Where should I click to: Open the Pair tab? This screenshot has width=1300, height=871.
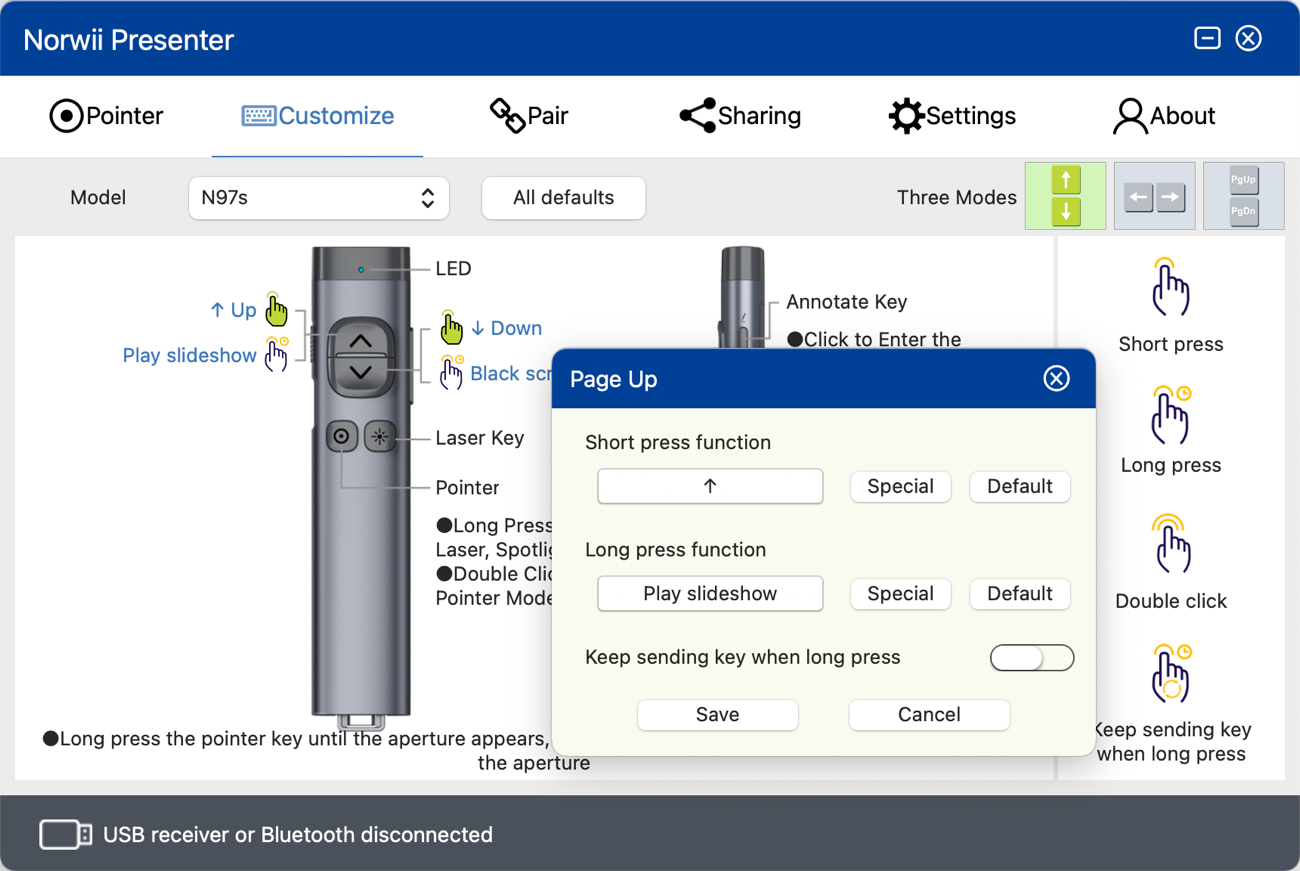coord(529,116)
